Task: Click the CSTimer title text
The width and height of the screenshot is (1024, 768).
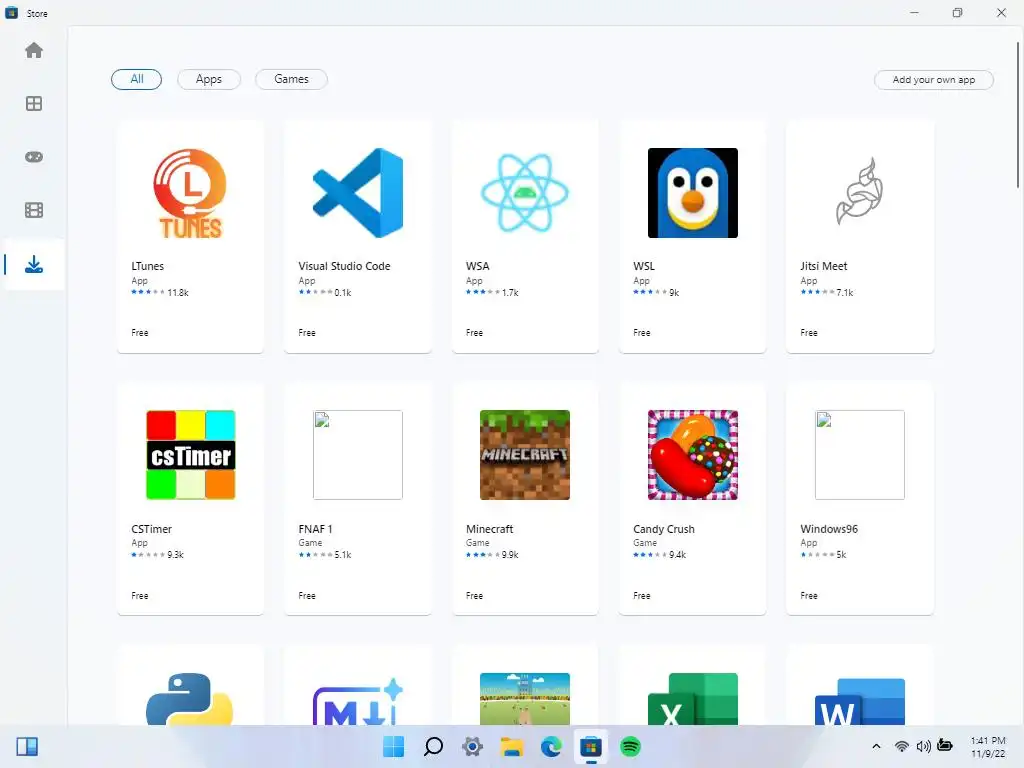Action: click(152, 529)
